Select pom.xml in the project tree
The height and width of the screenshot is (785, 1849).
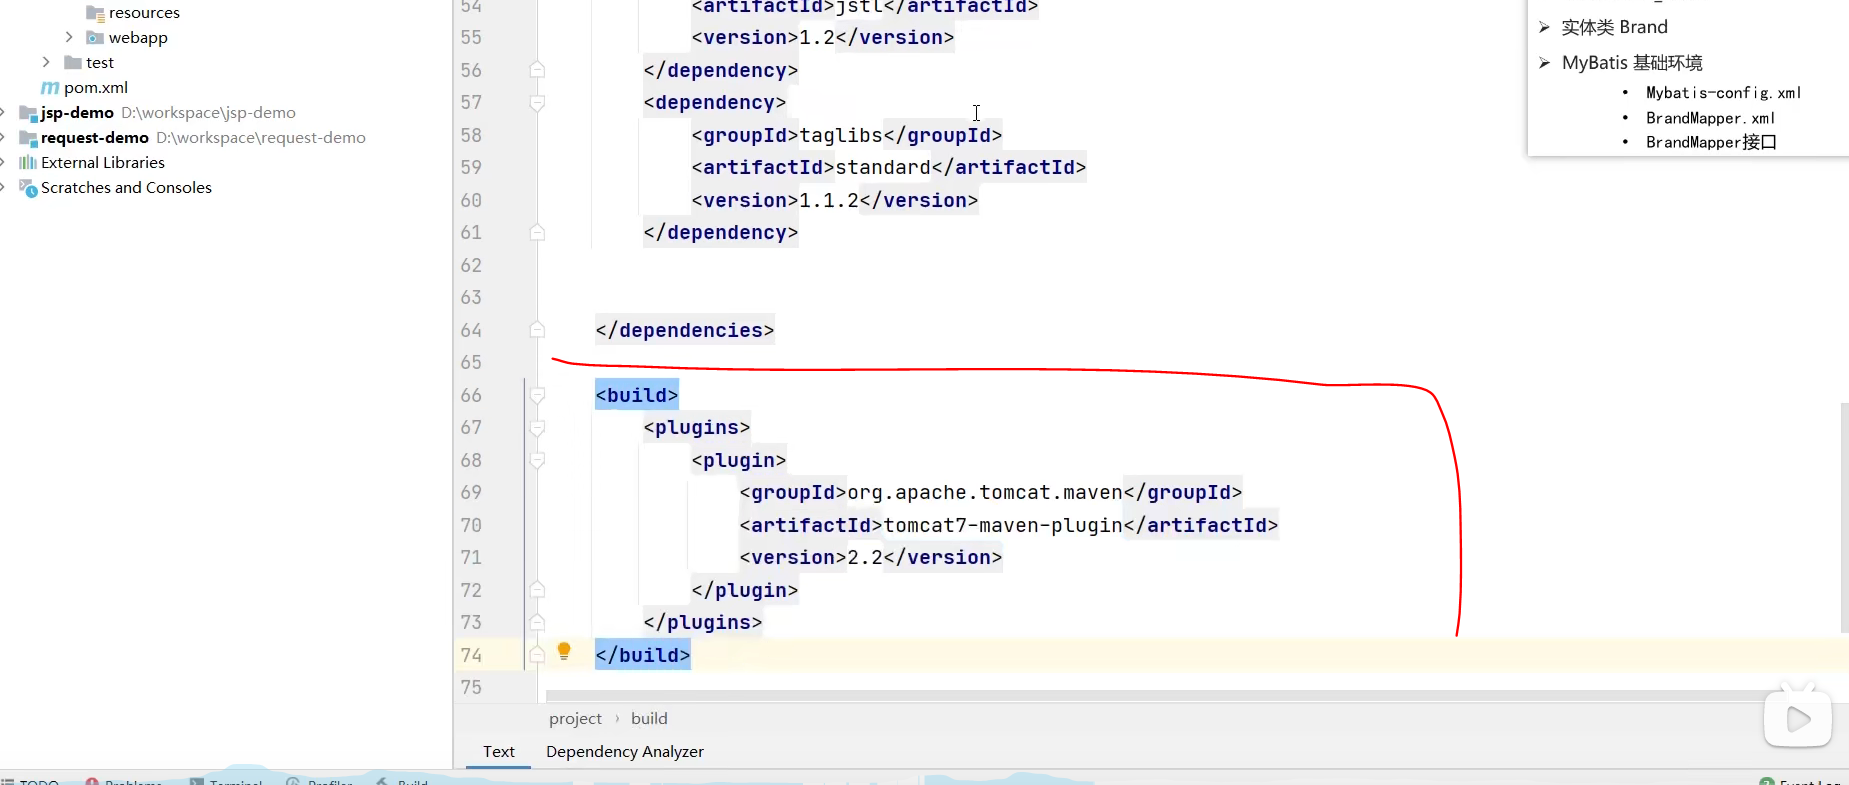(x=96, y=88)
